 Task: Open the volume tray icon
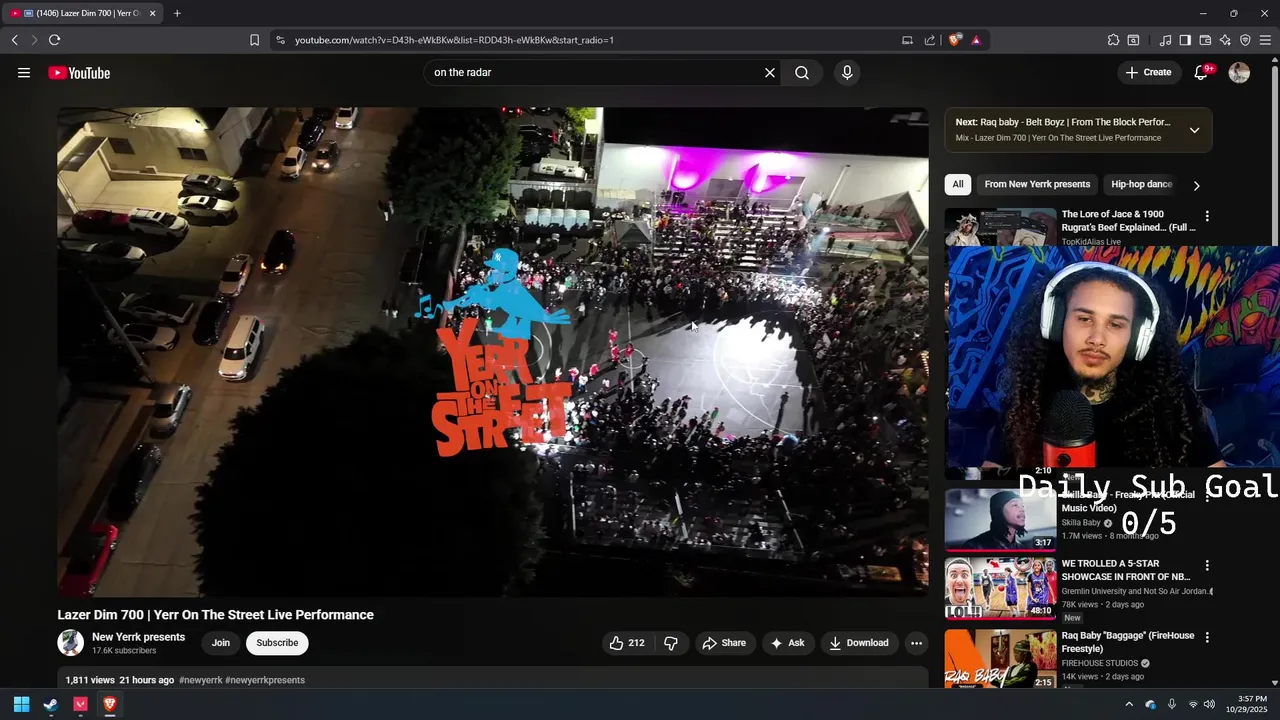tap(1209, 704)
